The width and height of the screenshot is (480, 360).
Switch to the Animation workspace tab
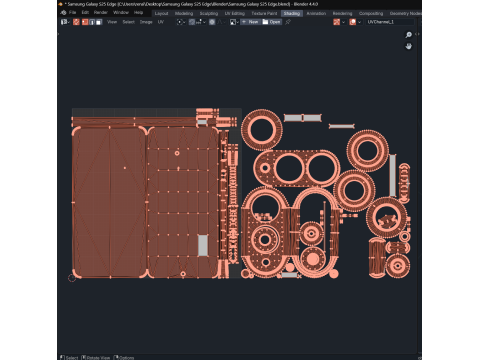[x=316, y=13]
